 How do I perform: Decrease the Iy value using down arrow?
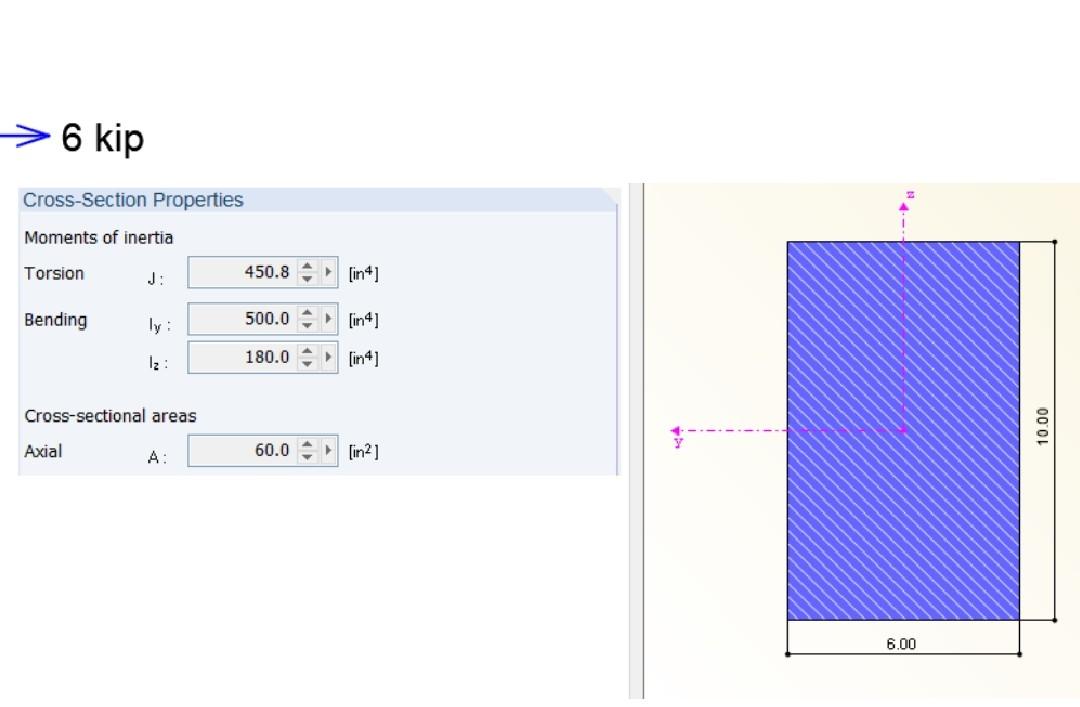tap(308, 324)
